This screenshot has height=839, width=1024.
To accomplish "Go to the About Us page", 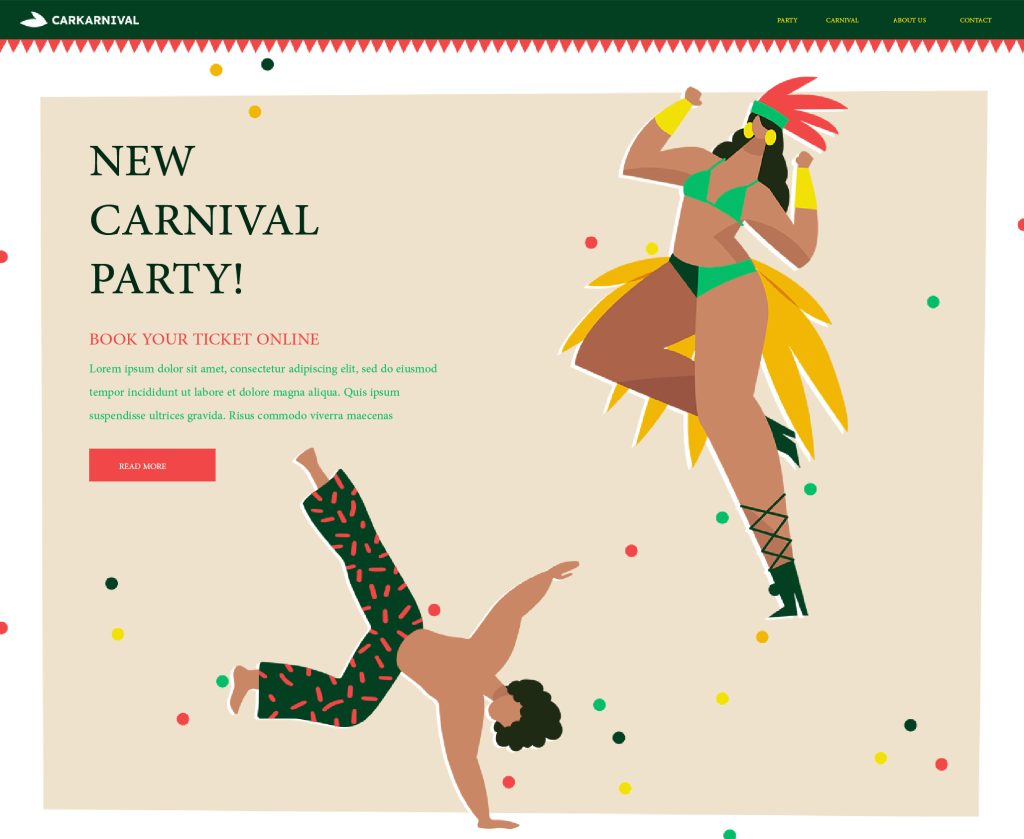I will (x=909, y=20).
